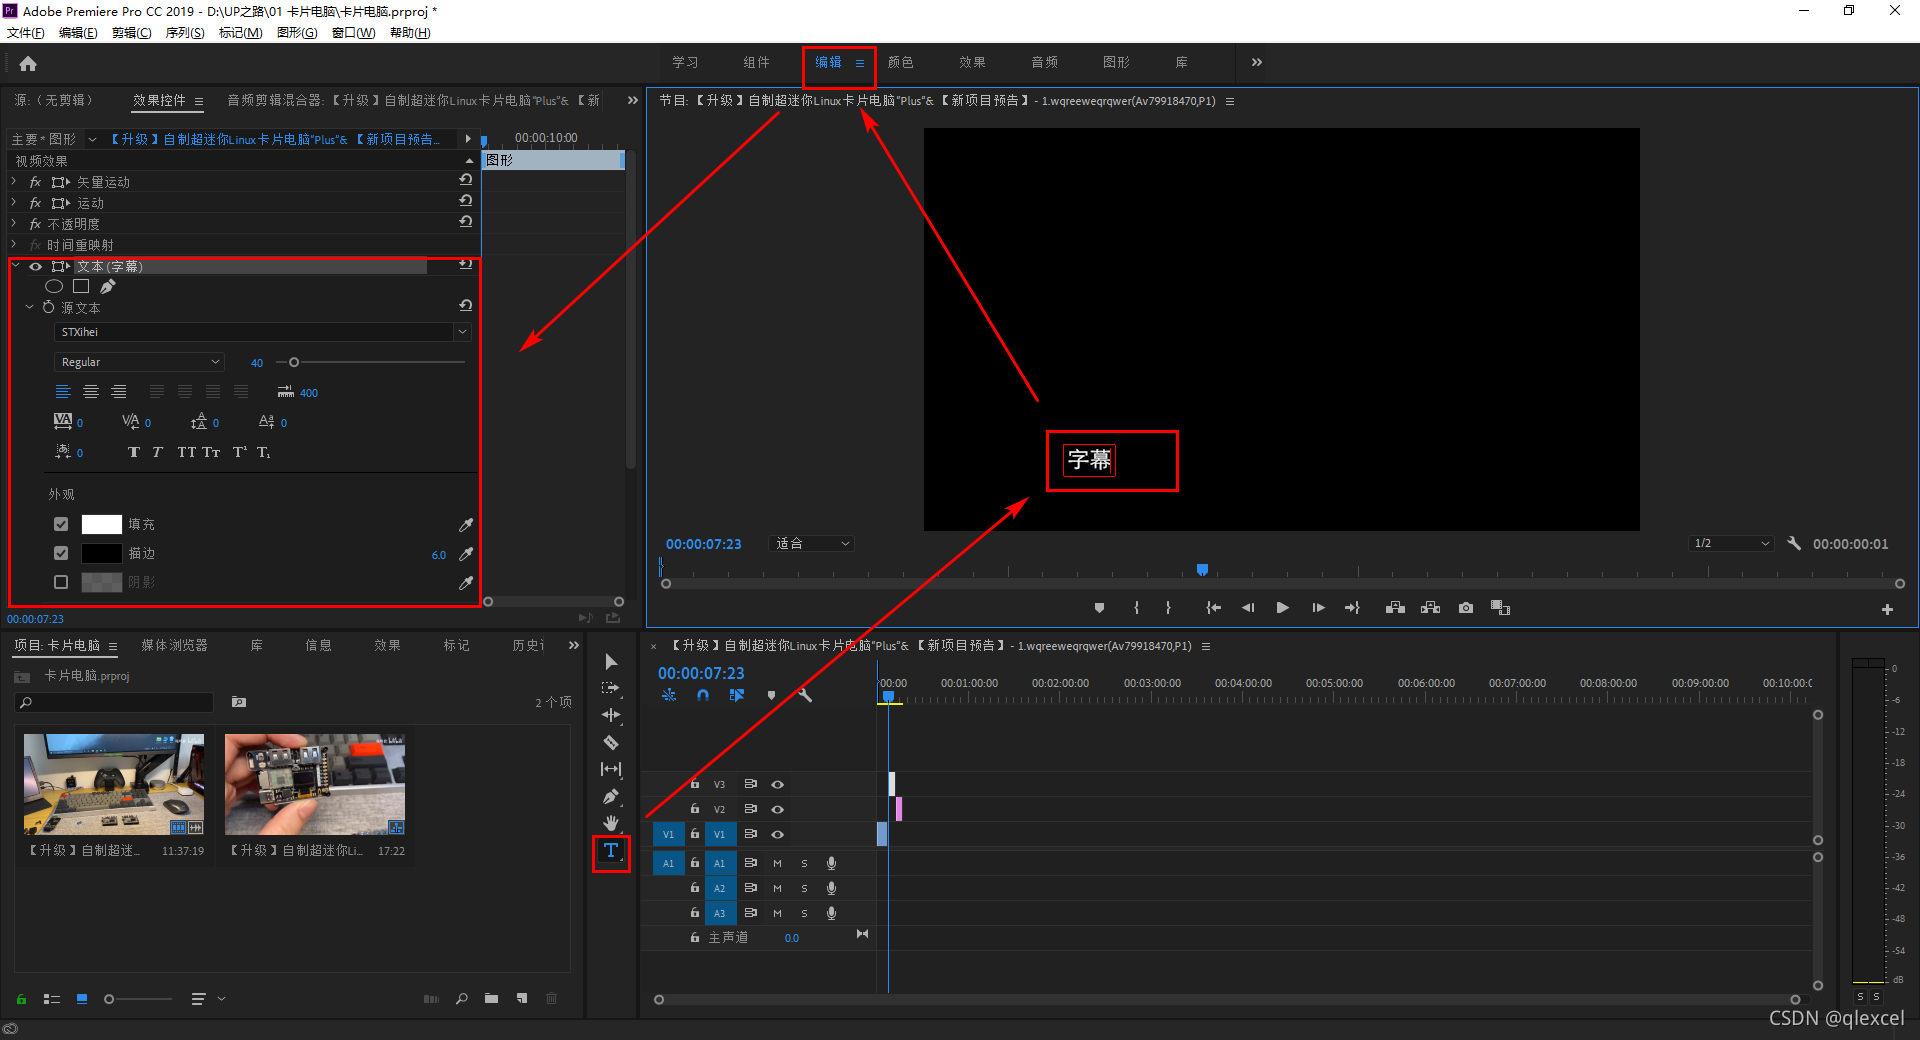
Task: Toggle timeline snap magnet icon
Action: [703, 695]
